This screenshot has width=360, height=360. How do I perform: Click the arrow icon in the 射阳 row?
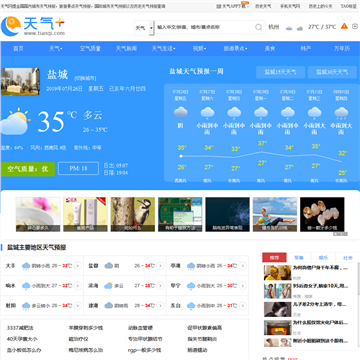point(78,306)
